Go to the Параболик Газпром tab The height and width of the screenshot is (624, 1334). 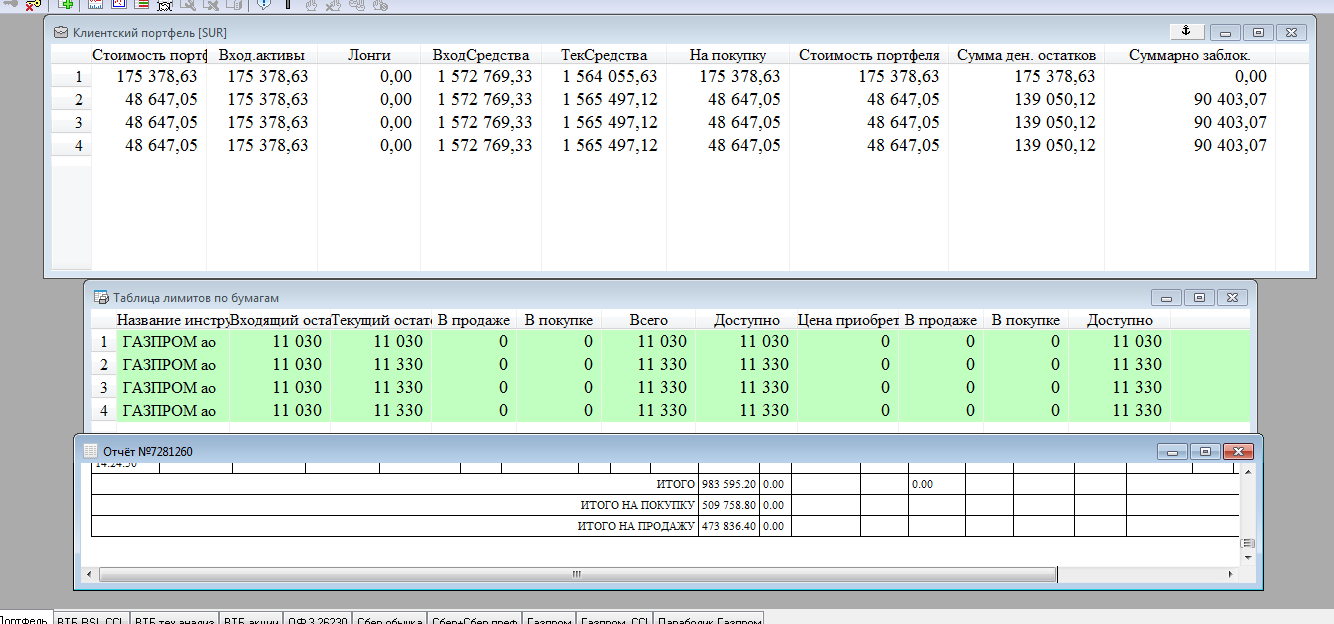(x=708, y=619)
